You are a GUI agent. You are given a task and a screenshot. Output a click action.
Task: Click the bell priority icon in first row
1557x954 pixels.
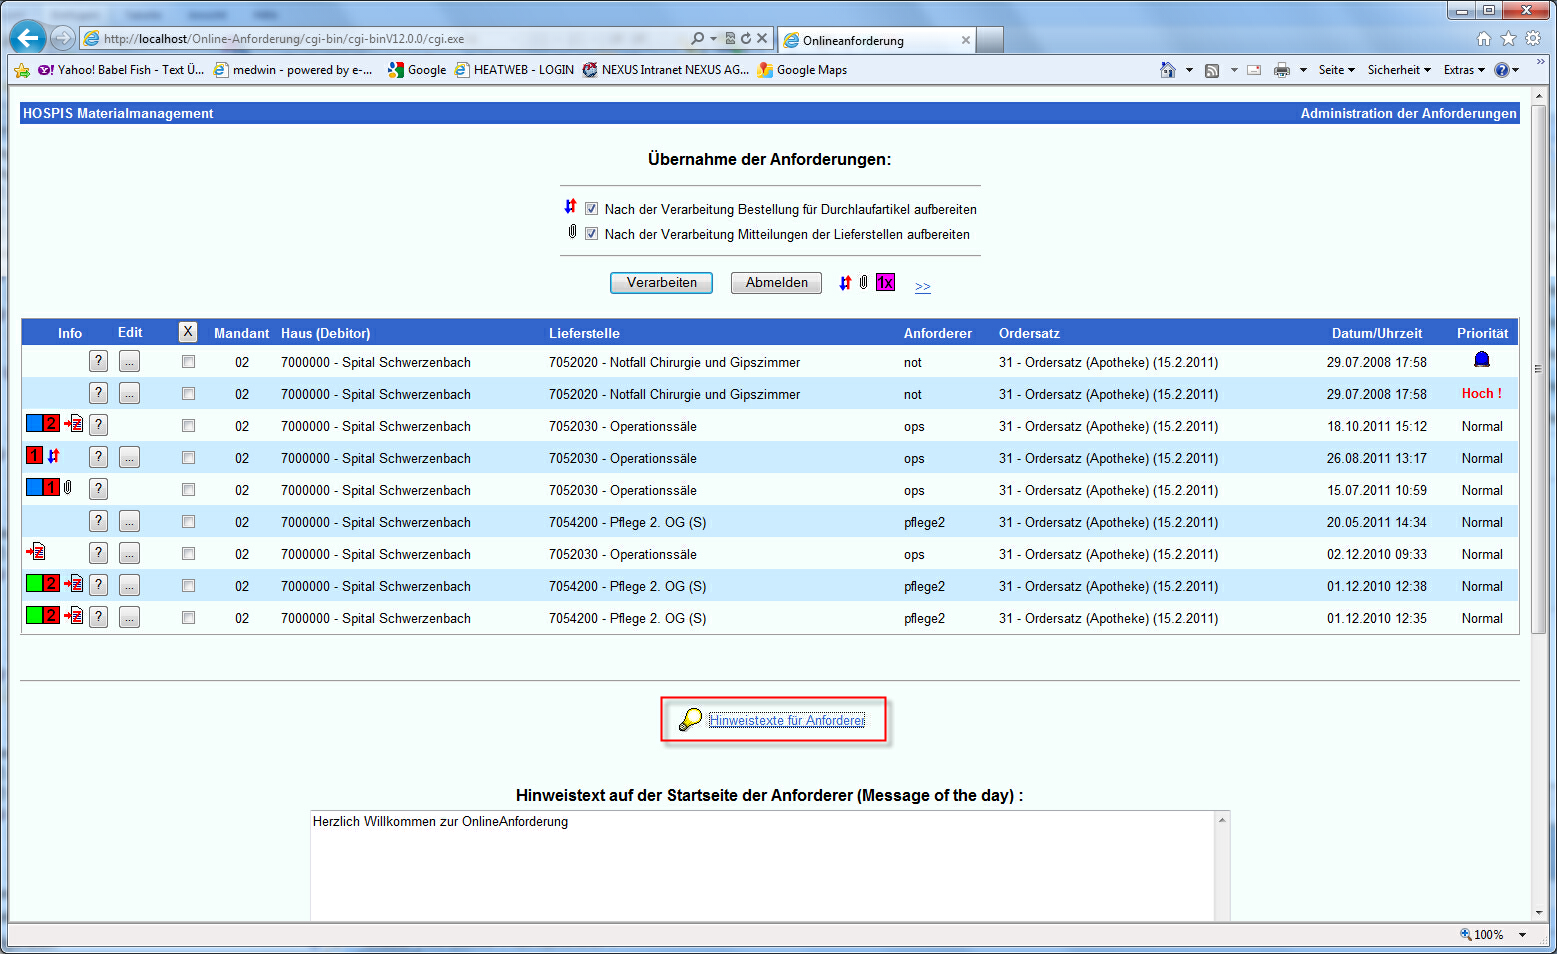1482,359
